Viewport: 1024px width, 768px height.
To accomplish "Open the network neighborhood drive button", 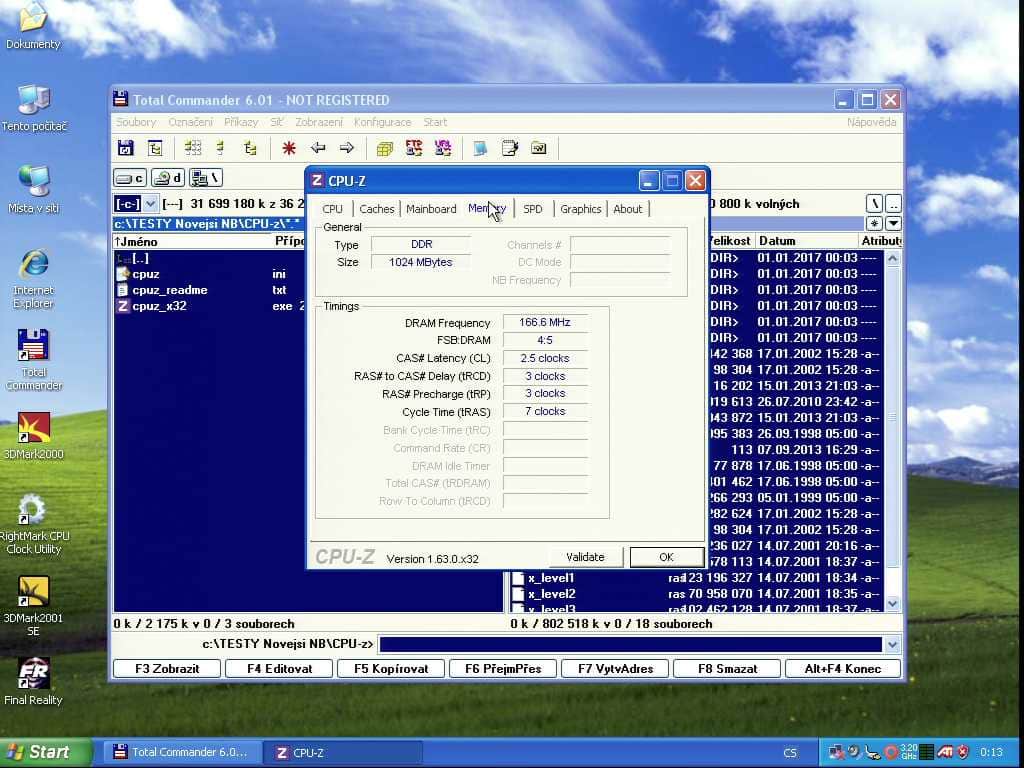I will (x=206, y=178).
